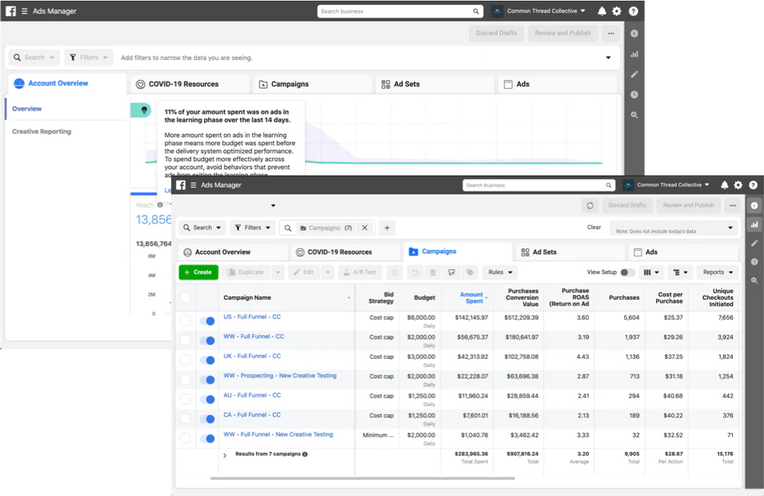Image resolution: width=764 pixels, height=496 pixels.
Task: Click the help question mark in back window
Action: [x=633, y=11]
